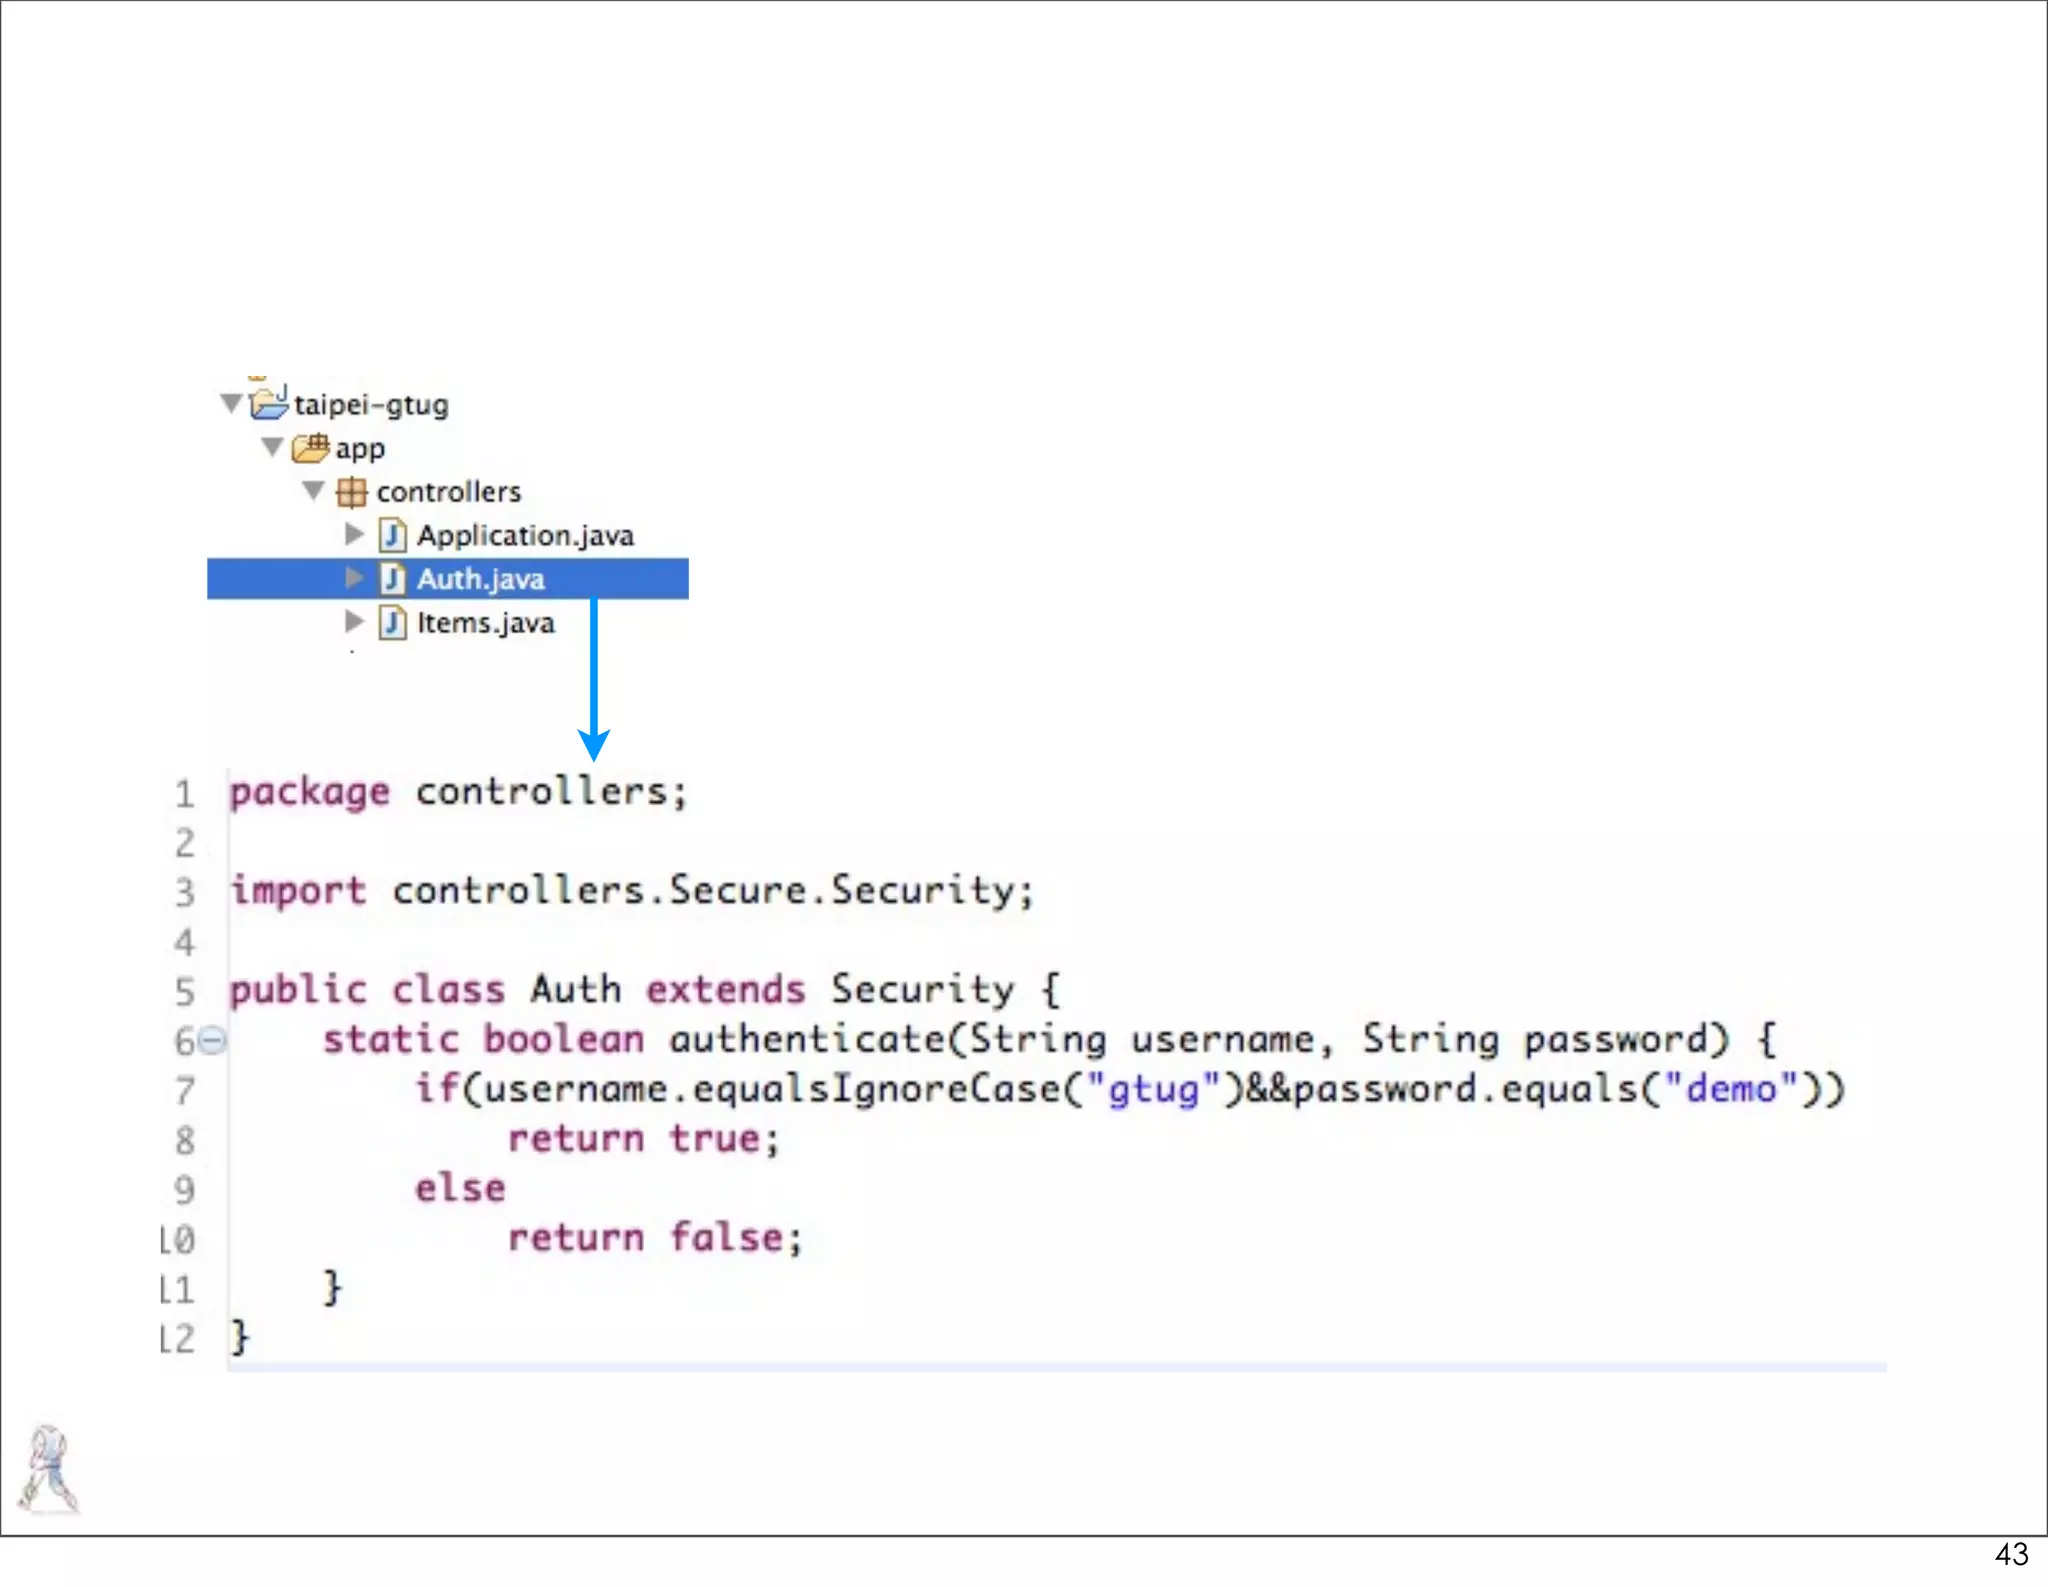Click the taipei-gtug project folder icon
This screenshot has height=1587, width=2048.
(268, 403)
